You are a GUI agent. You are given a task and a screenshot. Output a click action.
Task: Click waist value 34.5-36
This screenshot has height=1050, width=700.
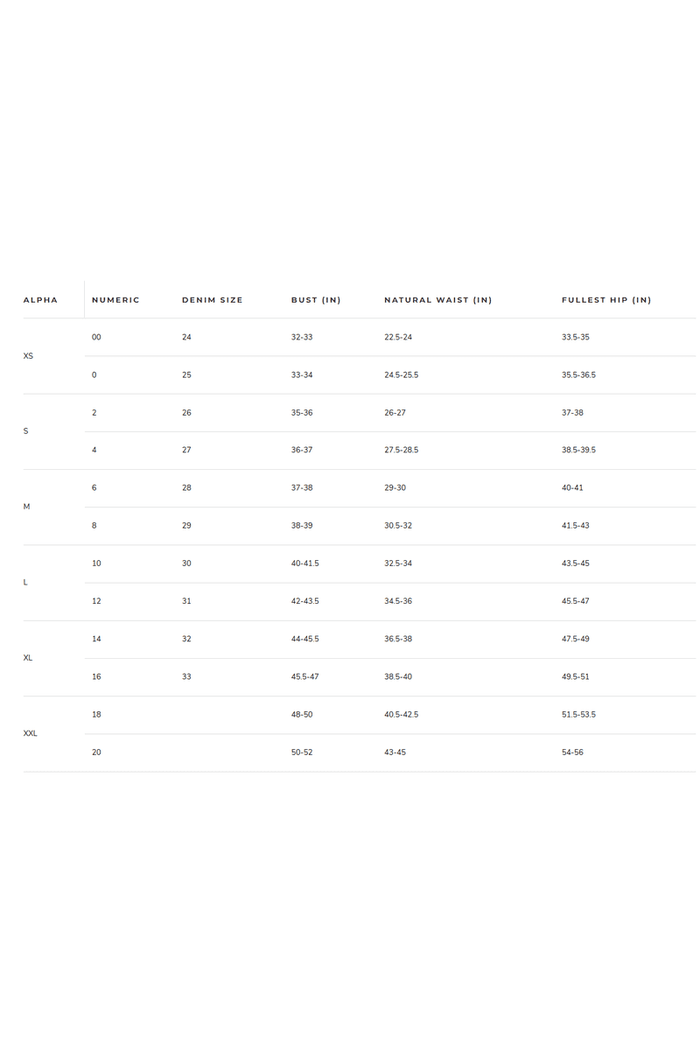pos(399,601)
